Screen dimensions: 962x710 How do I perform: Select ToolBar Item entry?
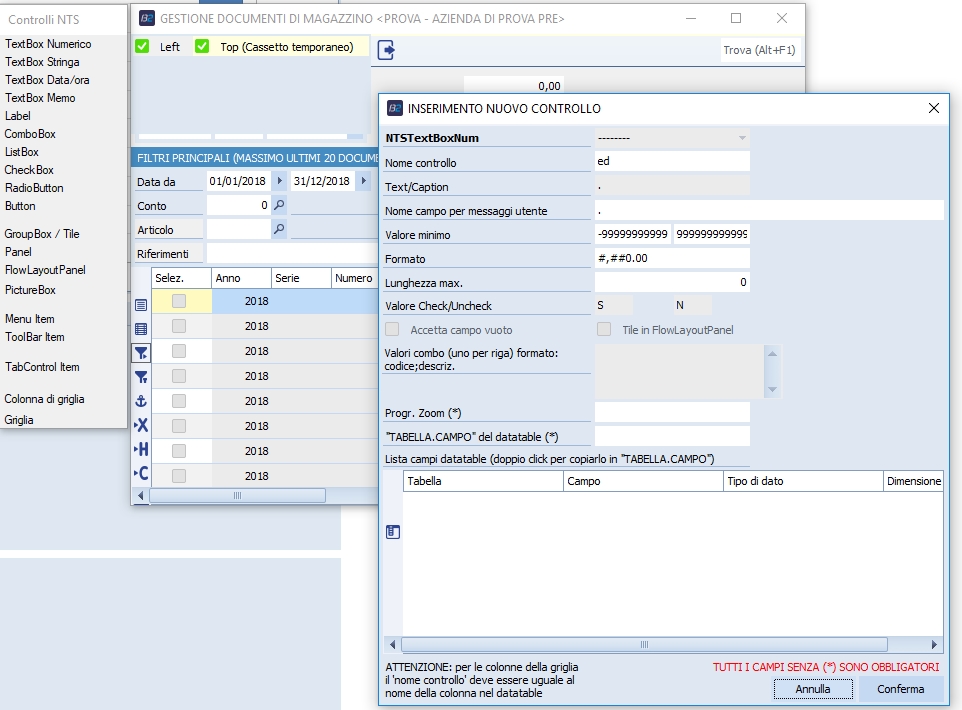(35, 337)
